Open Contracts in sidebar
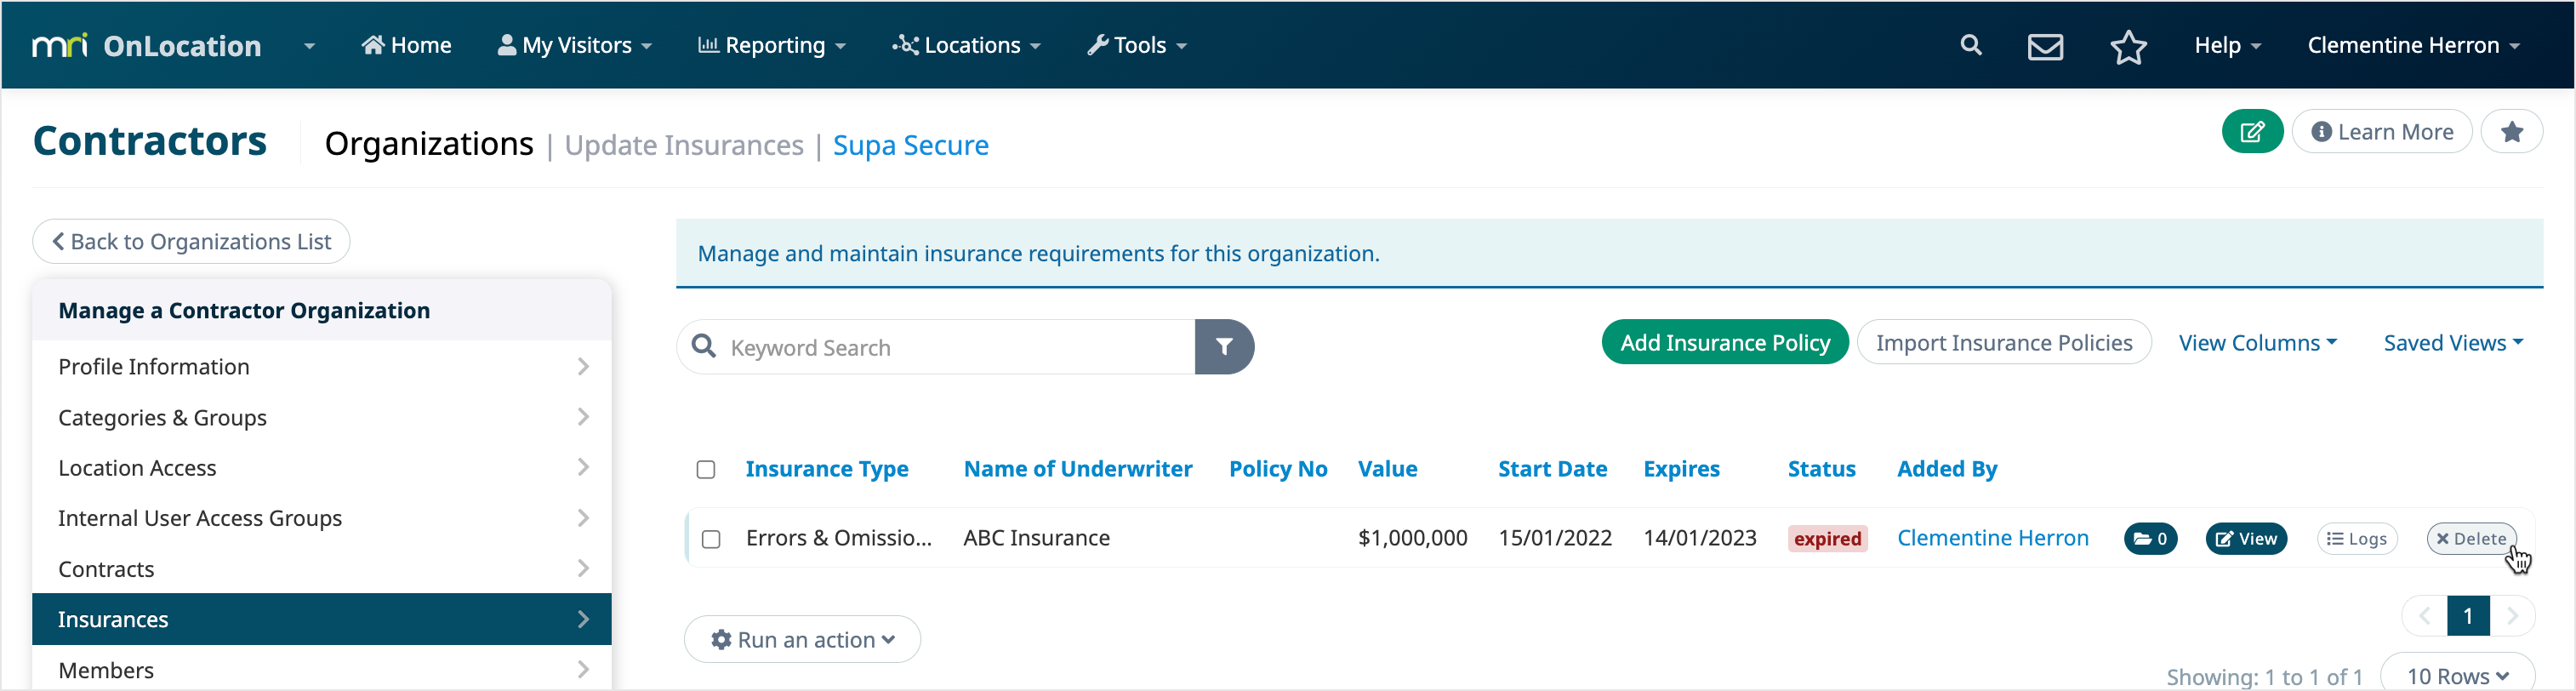The height and width of the screenshot is (691, 2576). [322, 568]
